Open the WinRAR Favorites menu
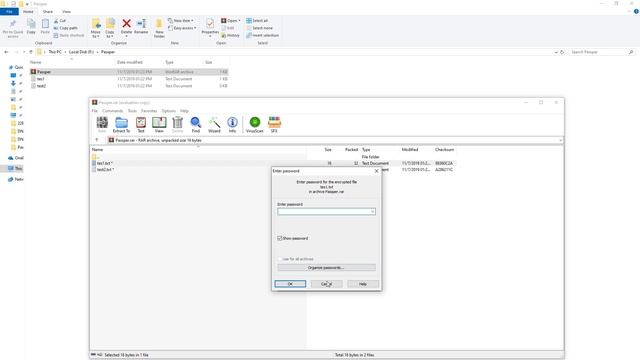Image resolution: width=640 pixels, height=360 pixels. point(149,111)
